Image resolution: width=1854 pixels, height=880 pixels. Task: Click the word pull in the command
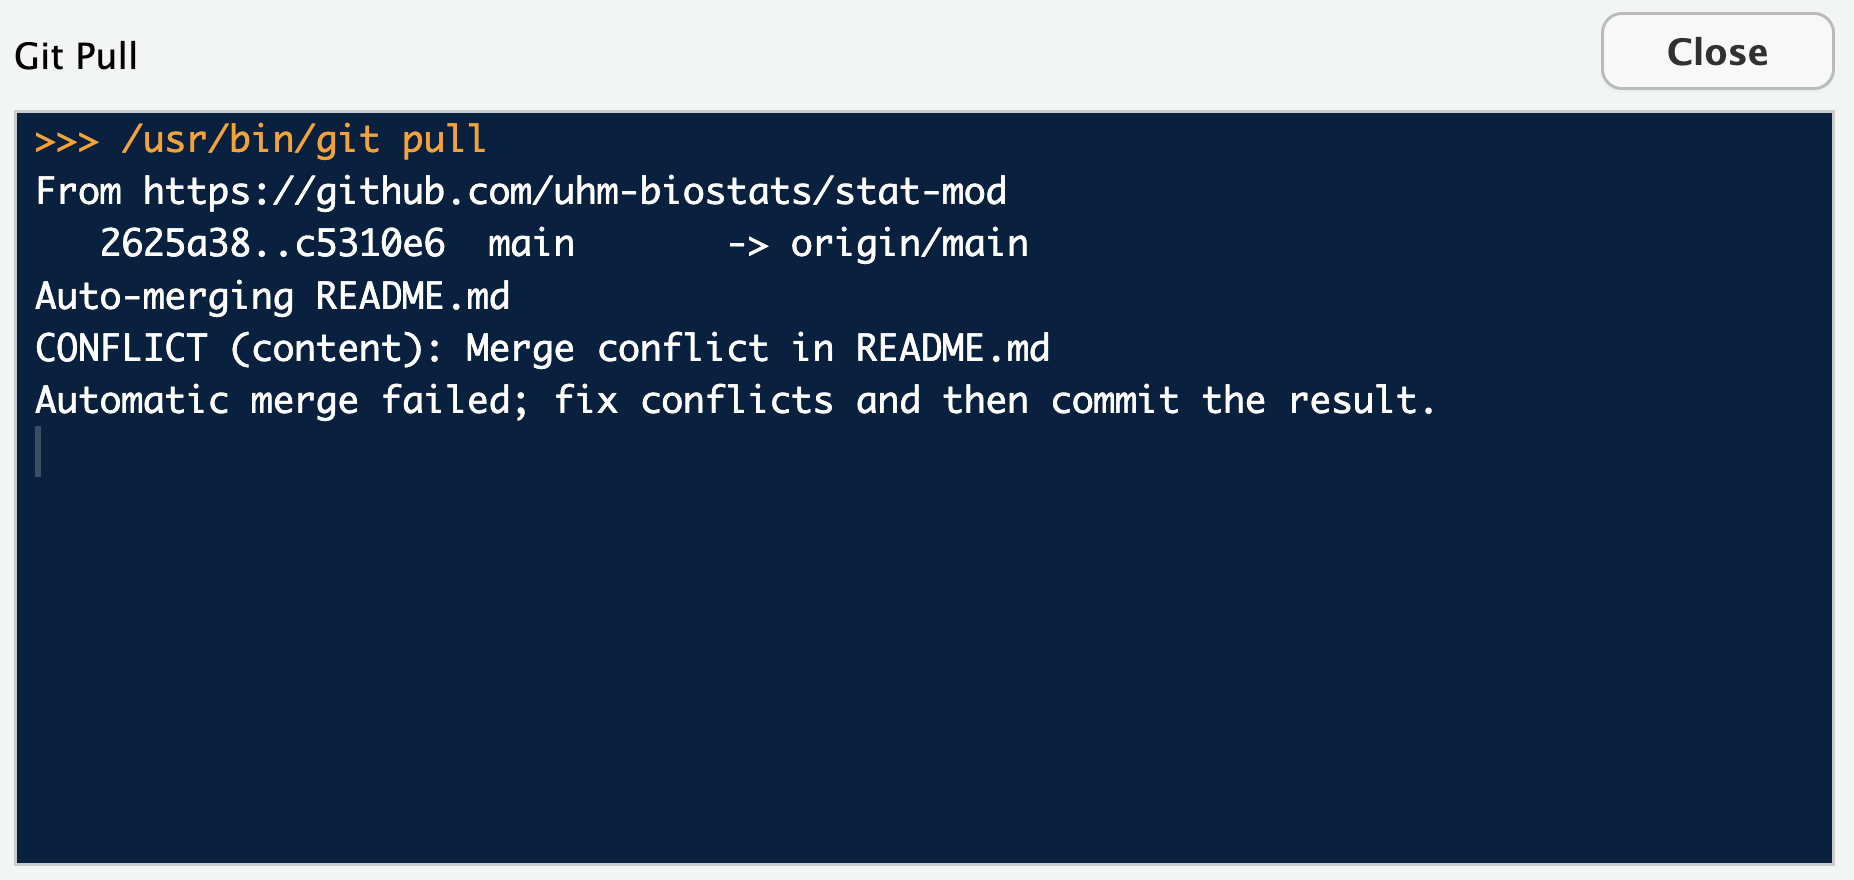pyautogui.click(x=443, y=140)
